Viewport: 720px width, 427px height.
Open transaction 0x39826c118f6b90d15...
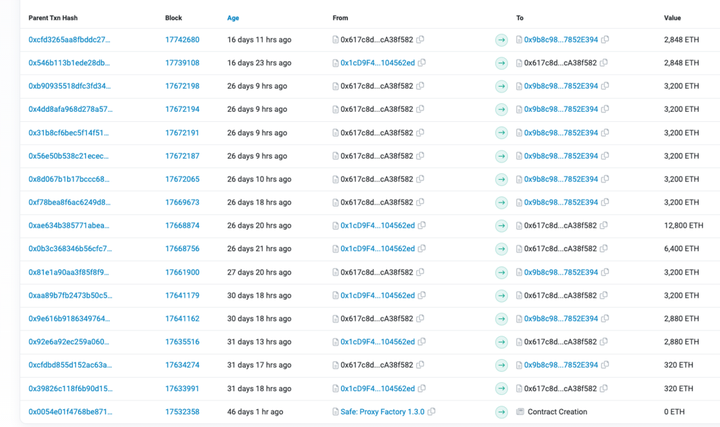click(70, 388)
